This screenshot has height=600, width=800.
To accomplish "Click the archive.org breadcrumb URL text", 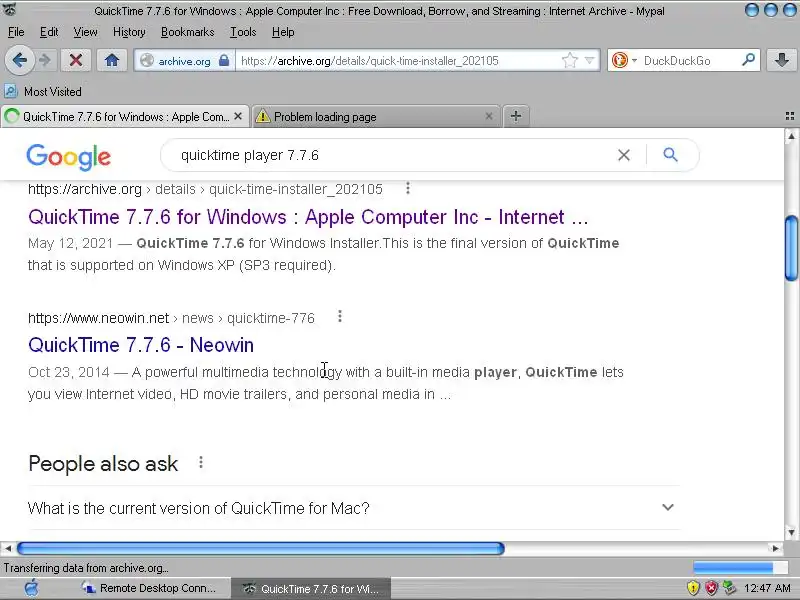I will [205, 189].
